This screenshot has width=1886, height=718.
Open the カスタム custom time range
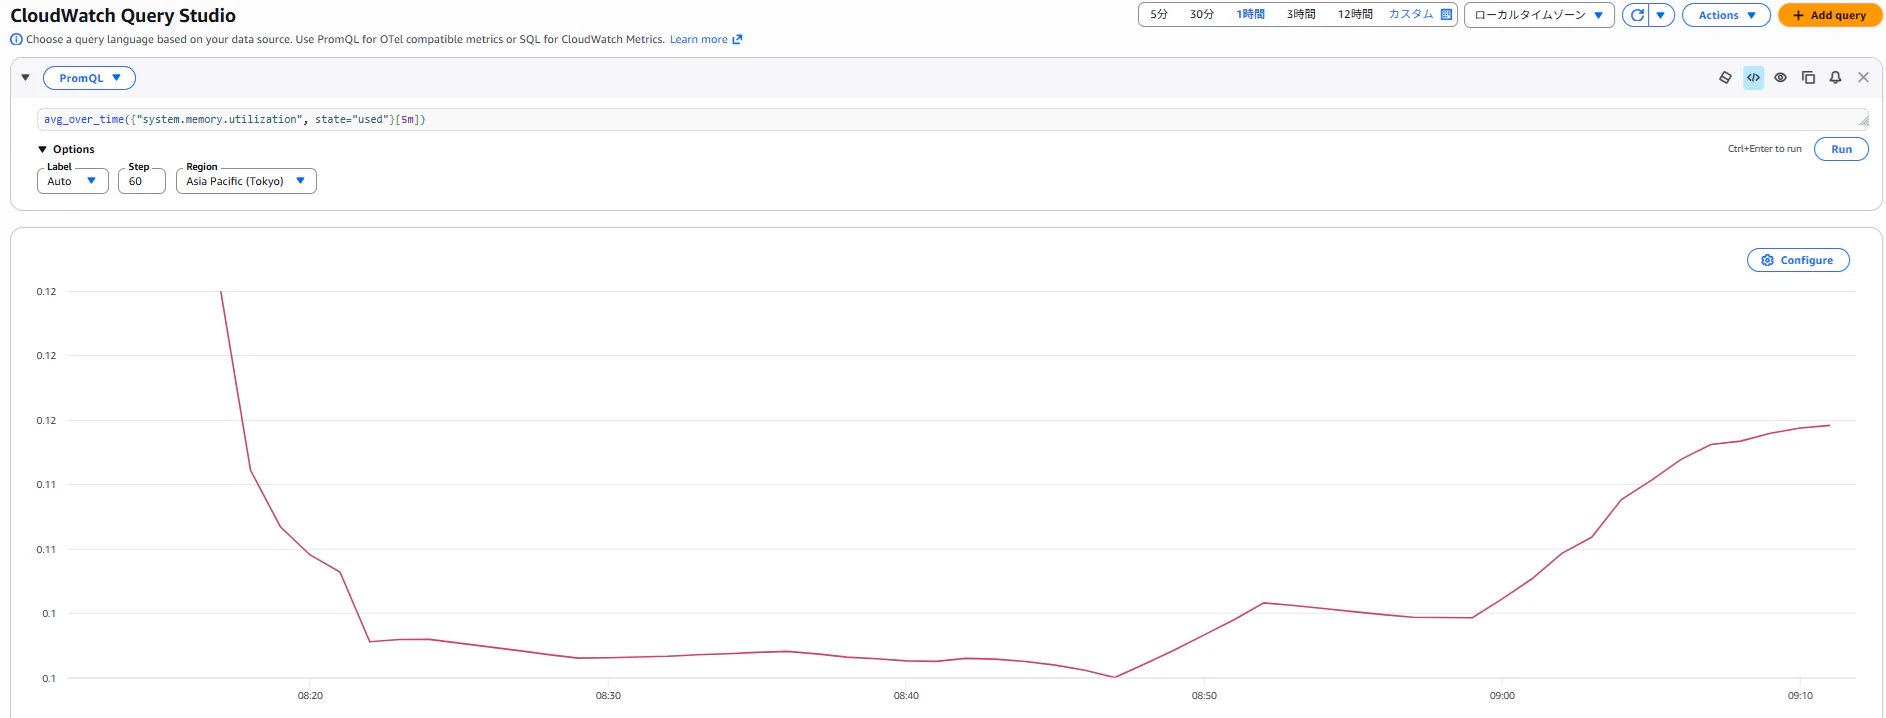[x=1411, y=15]
